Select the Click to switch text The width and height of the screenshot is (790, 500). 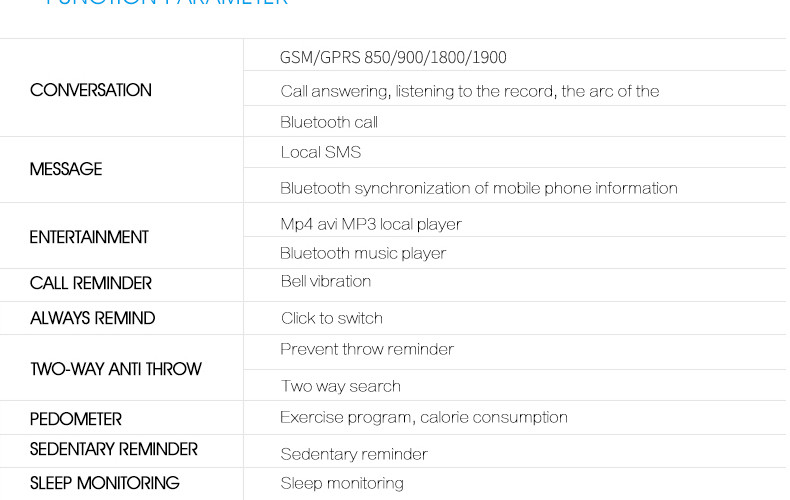332,318
